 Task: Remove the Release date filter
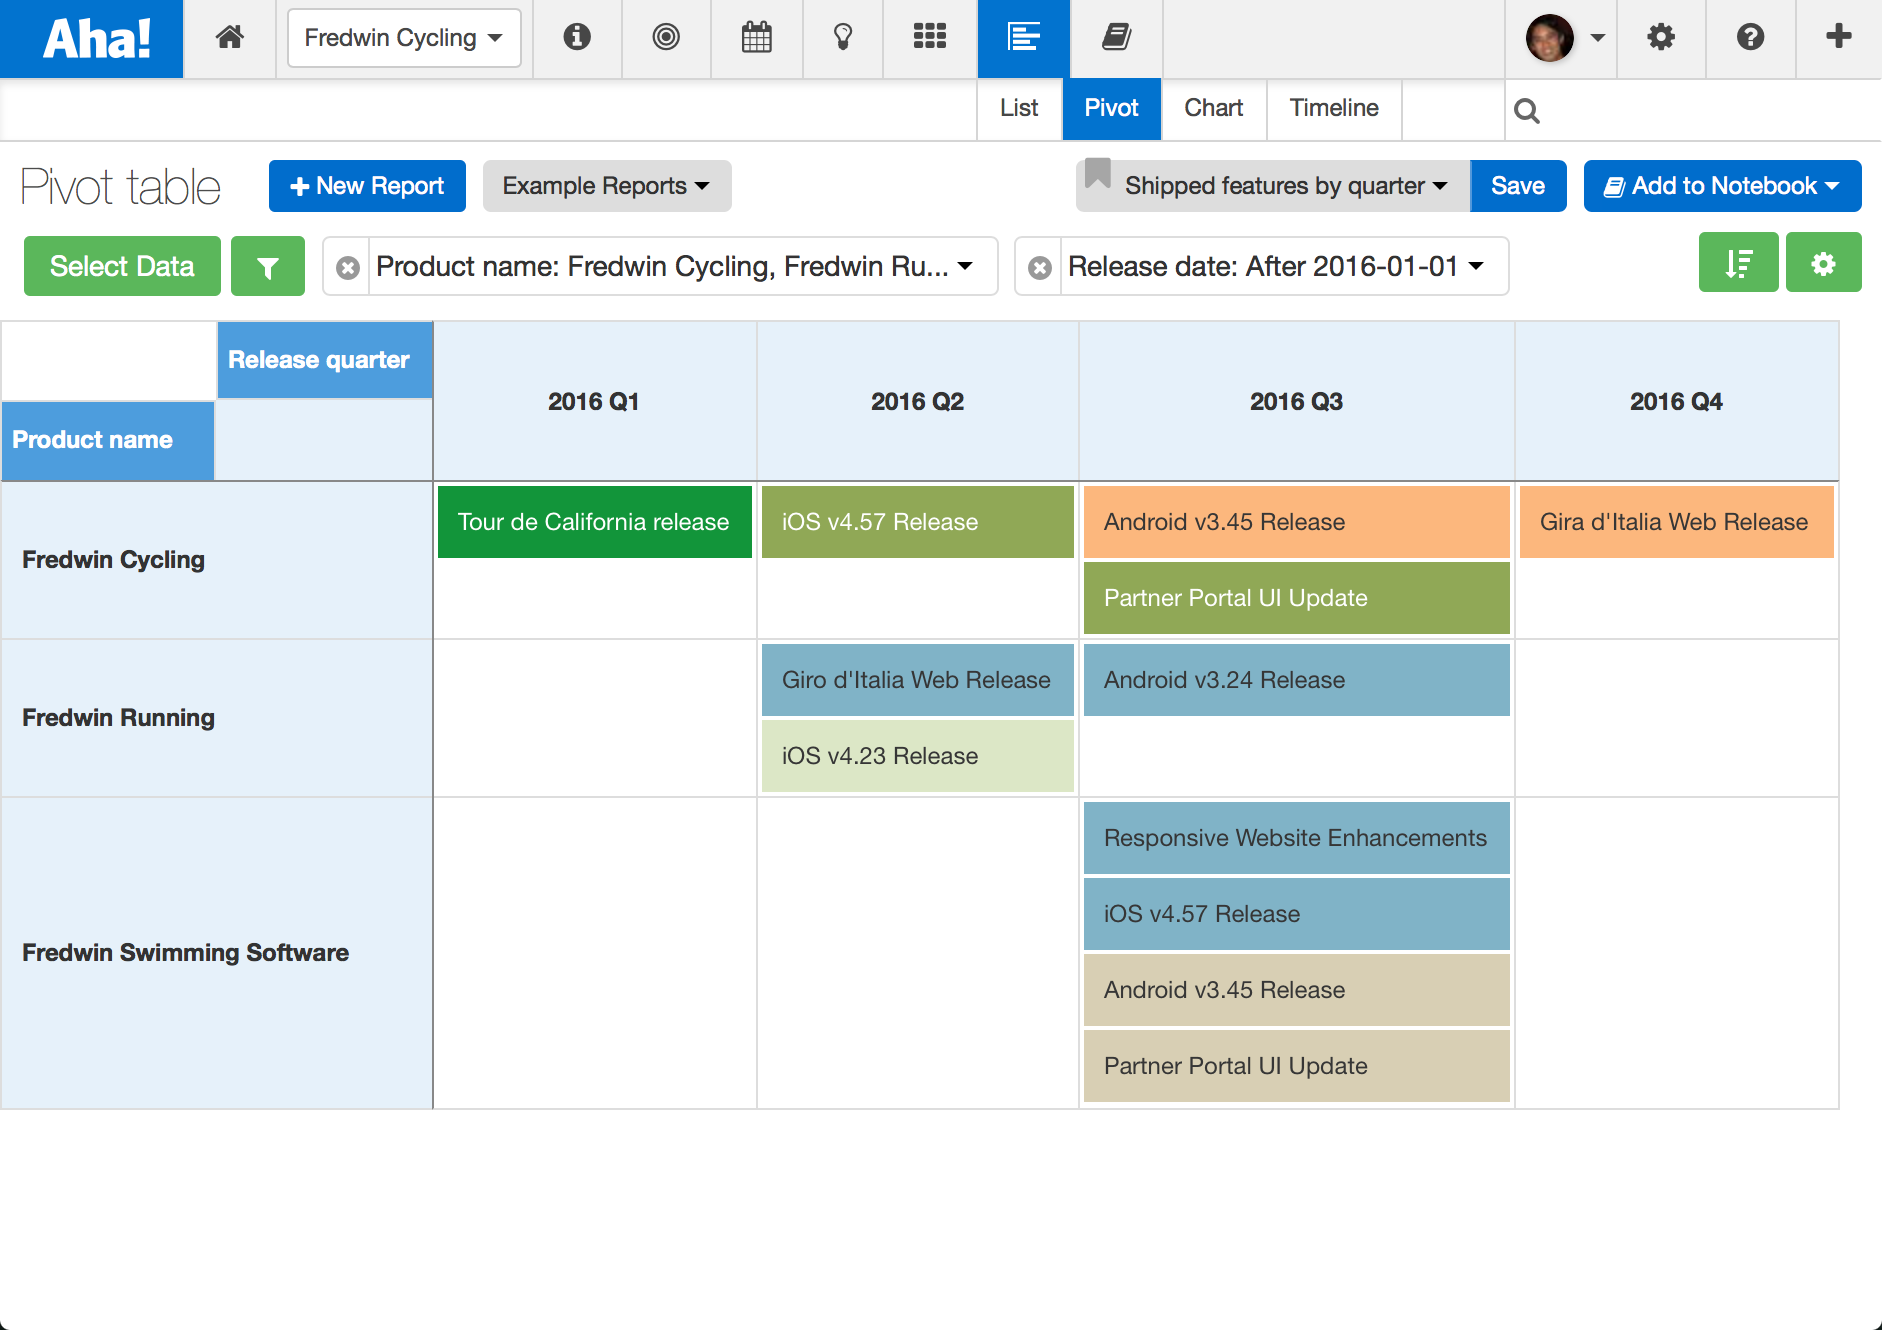coord(1040,267)
